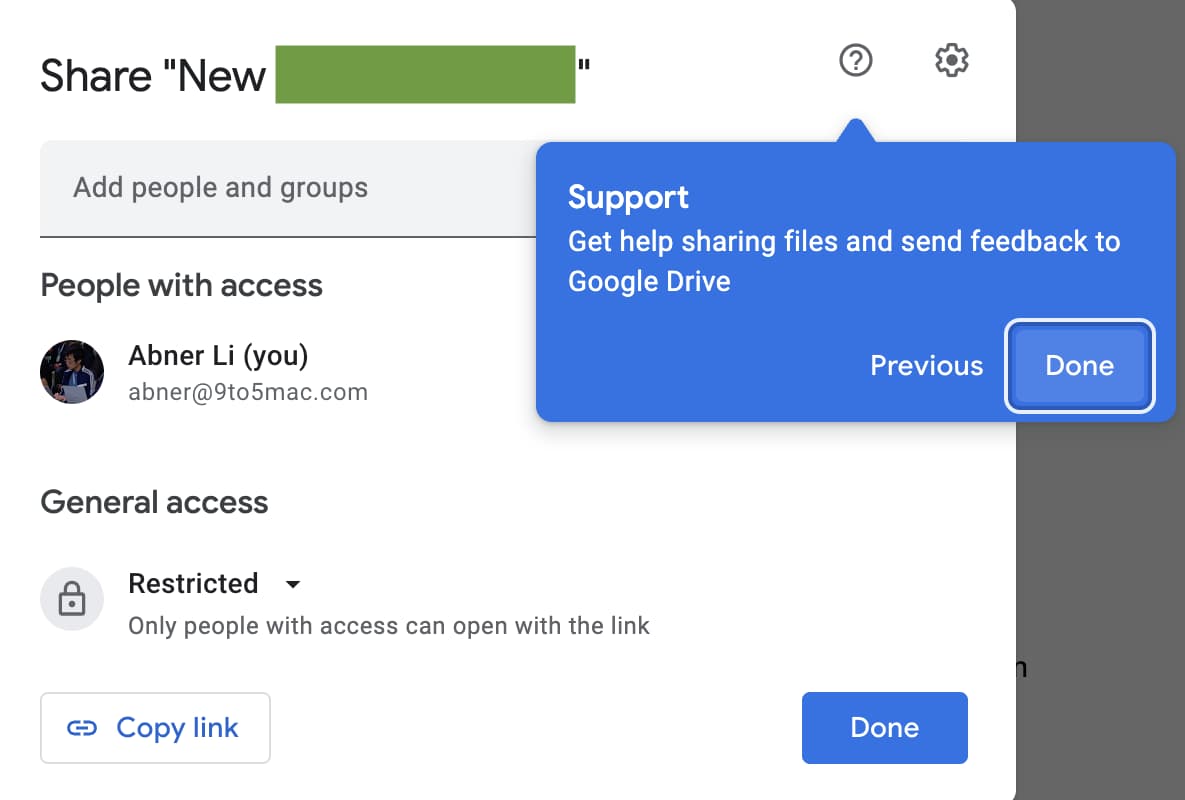Click the chain link icon in Copy link
This screenshot has height=800, width=1185.
click(x=81, y=728)
